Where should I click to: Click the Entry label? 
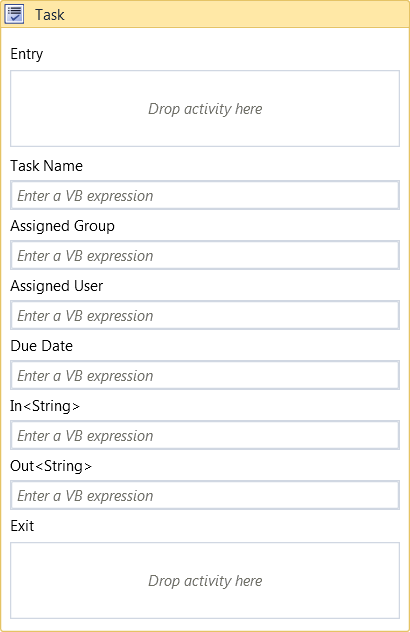(27, 54)
